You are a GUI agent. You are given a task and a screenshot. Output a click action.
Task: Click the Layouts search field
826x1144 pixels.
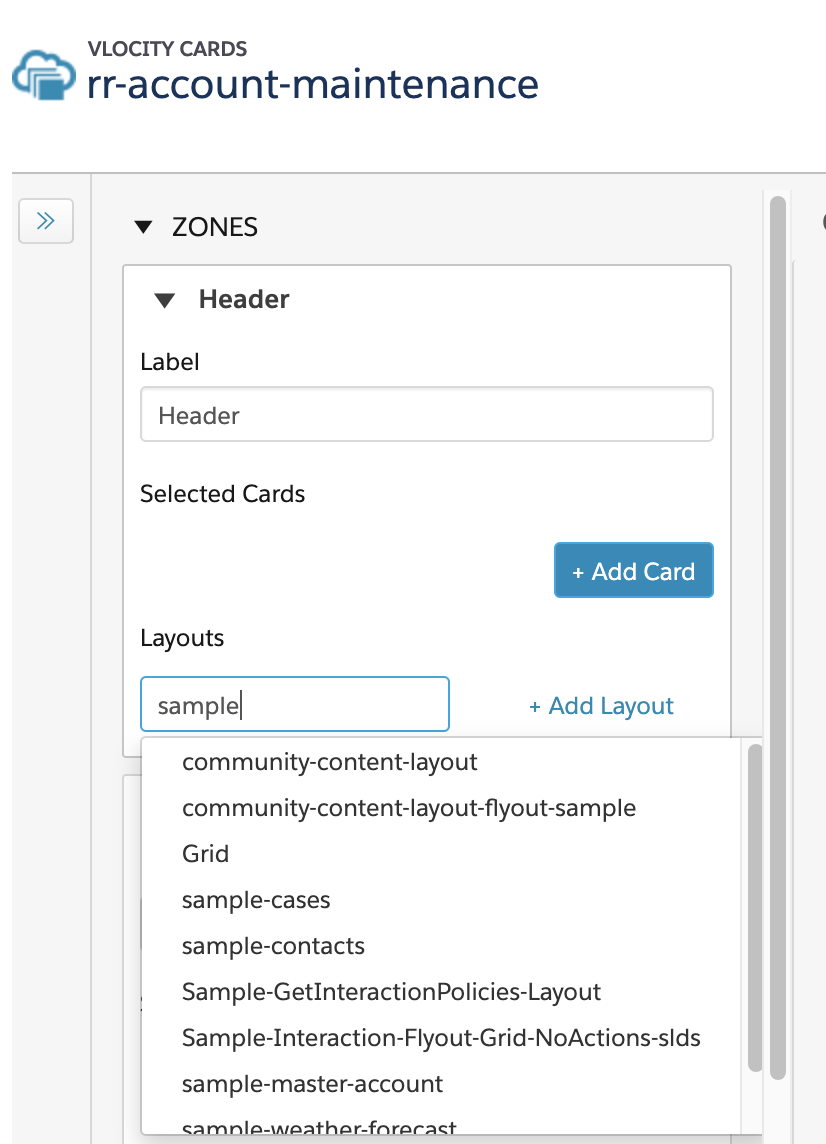coord(295,704)
